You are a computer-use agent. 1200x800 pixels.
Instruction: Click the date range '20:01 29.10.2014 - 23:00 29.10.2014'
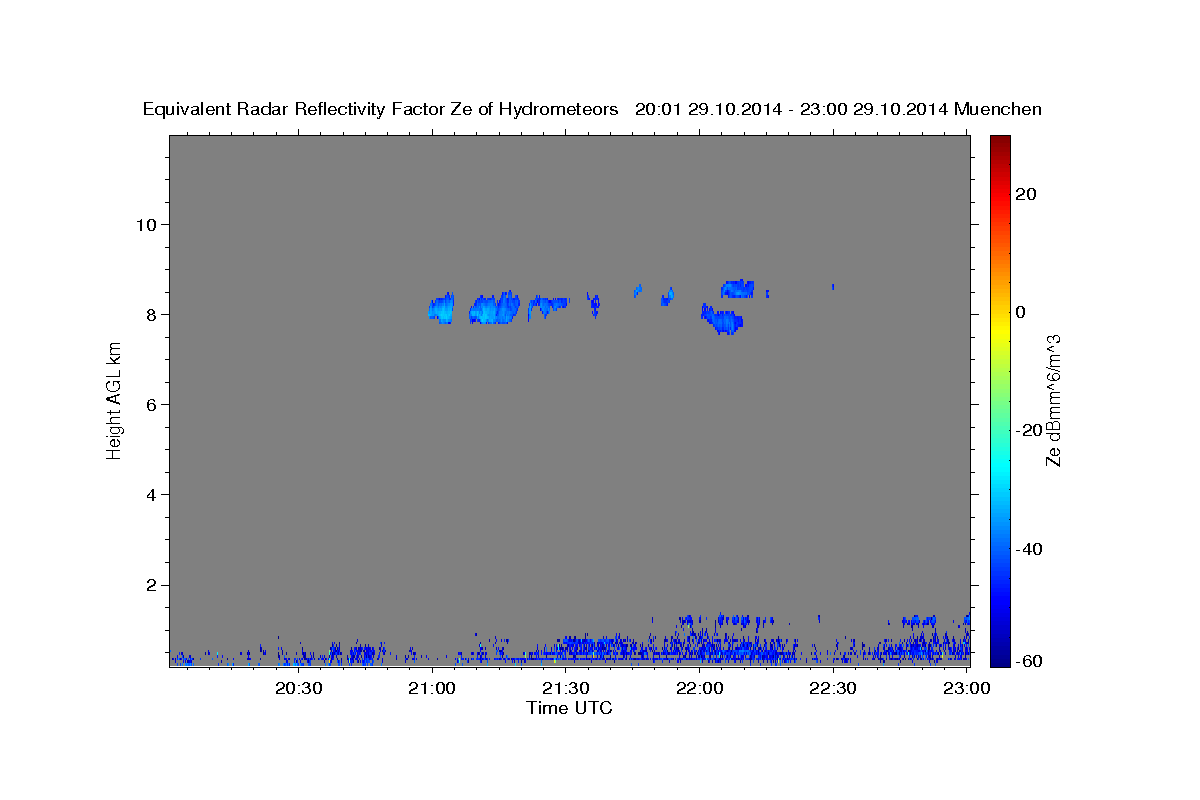791,109
